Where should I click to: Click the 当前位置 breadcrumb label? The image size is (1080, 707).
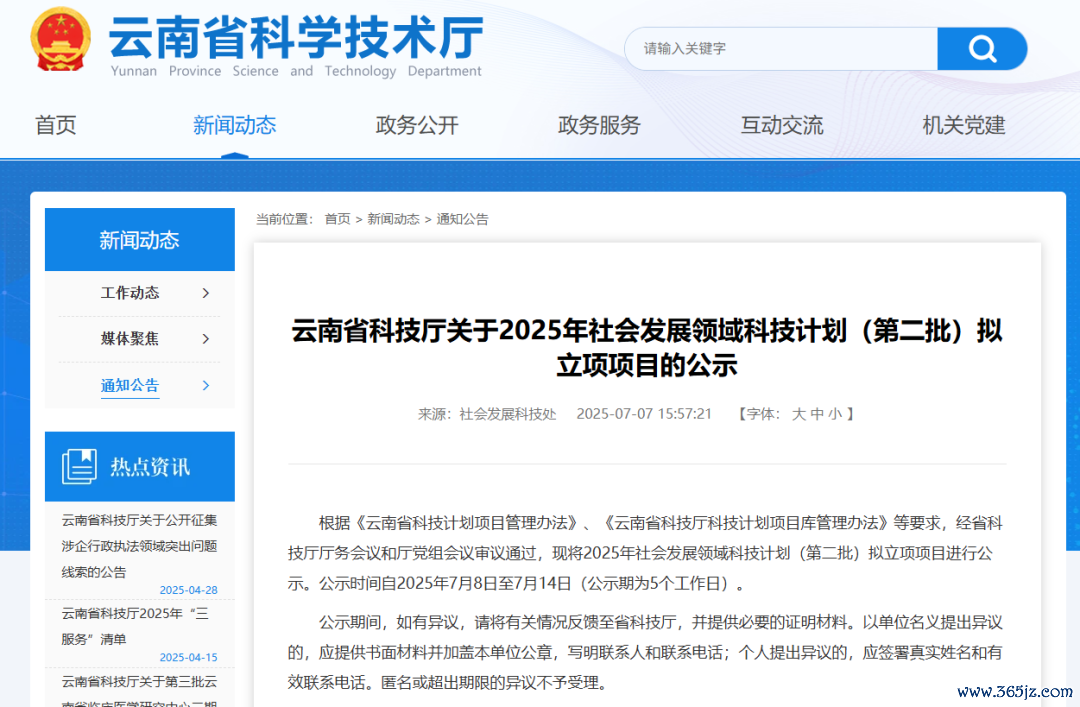coord(284,219)
